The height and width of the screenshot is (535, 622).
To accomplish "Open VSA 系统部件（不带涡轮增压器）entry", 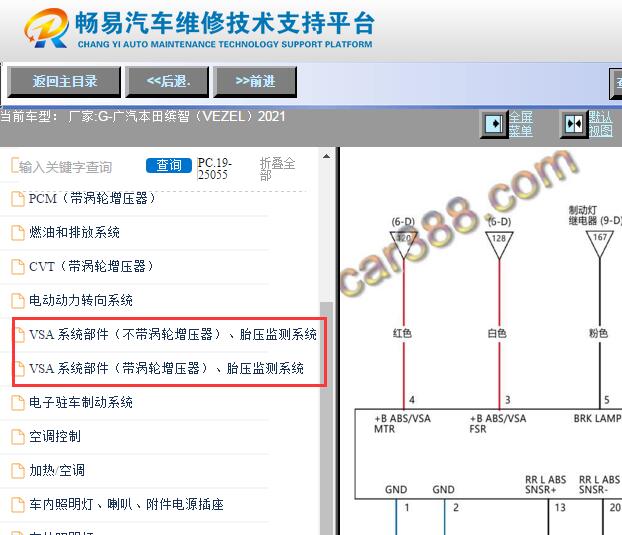I will 173,334.
